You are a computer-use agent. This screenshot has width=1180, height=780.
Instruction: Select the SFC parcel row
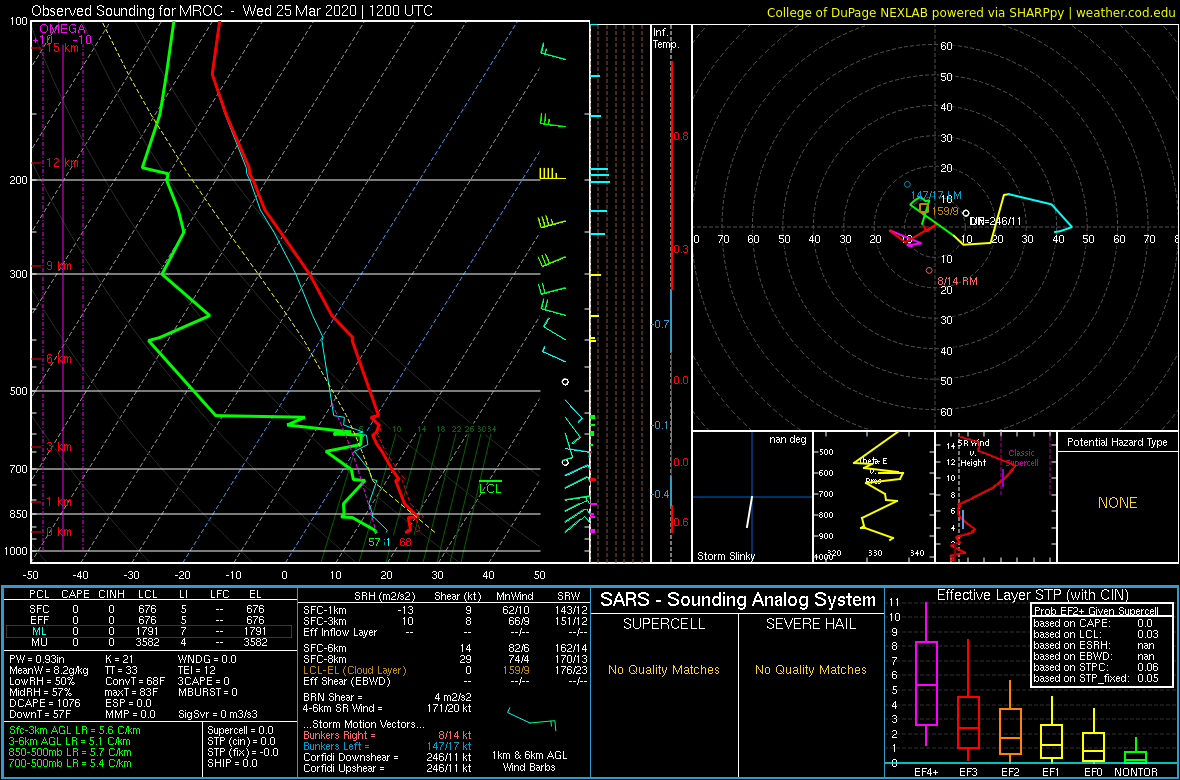pos(149,610)
